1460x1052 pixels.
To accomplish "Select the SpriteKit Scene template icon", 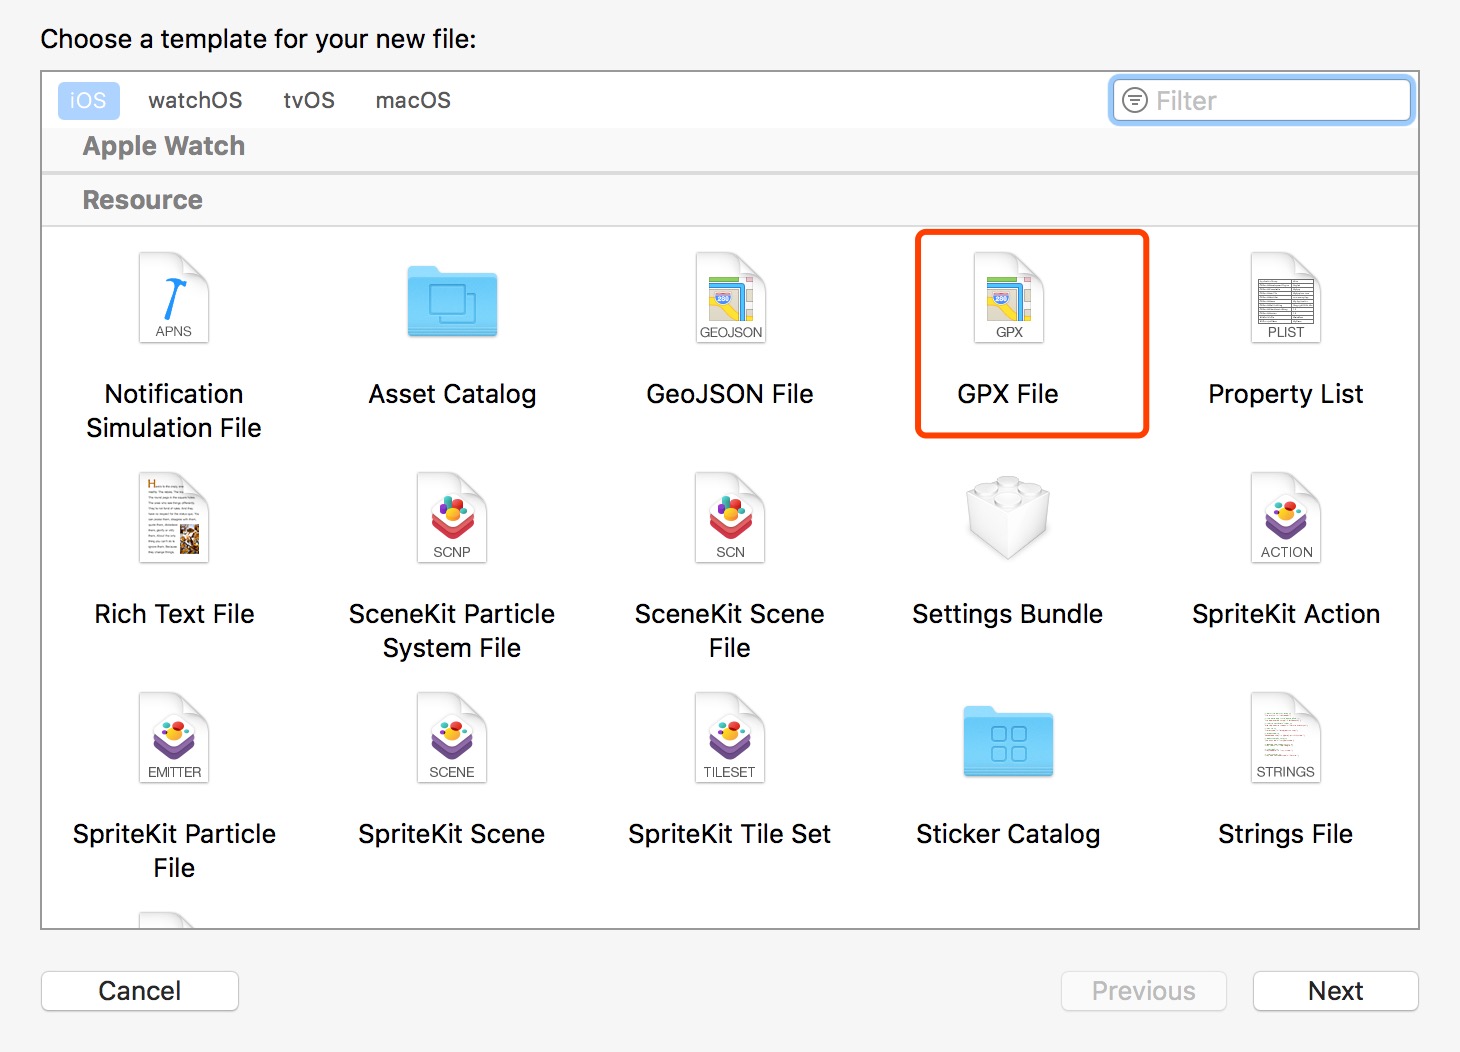I will [x=452, y=738].
